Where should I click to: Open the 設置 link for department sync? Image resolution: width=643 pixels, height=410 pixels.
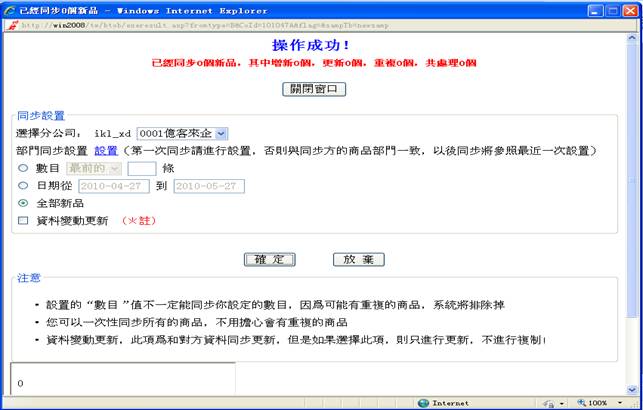pyautogui.click(x=105, y=151)
